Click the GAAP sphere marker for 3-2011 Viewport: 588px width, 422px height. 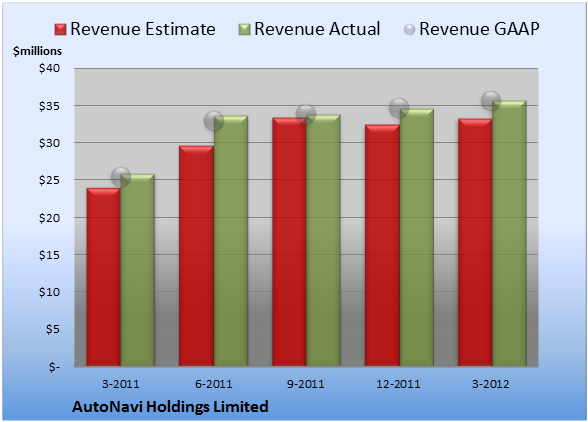(x=121, y=177)
